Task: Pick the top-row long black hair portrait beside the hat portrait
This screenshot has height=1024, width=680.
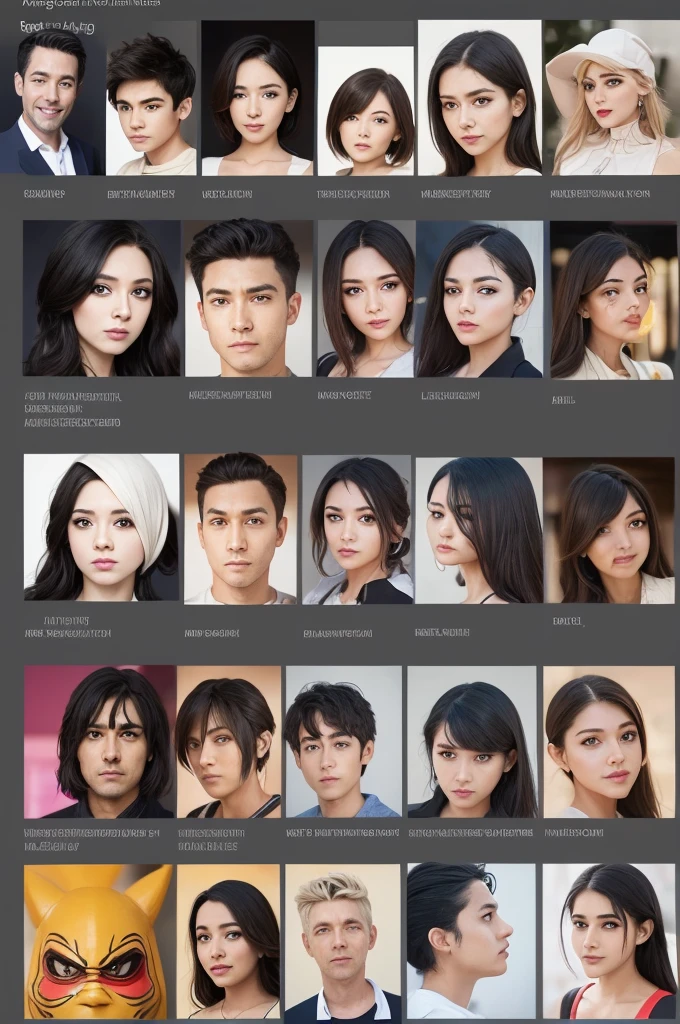Action: coord(479,98)
